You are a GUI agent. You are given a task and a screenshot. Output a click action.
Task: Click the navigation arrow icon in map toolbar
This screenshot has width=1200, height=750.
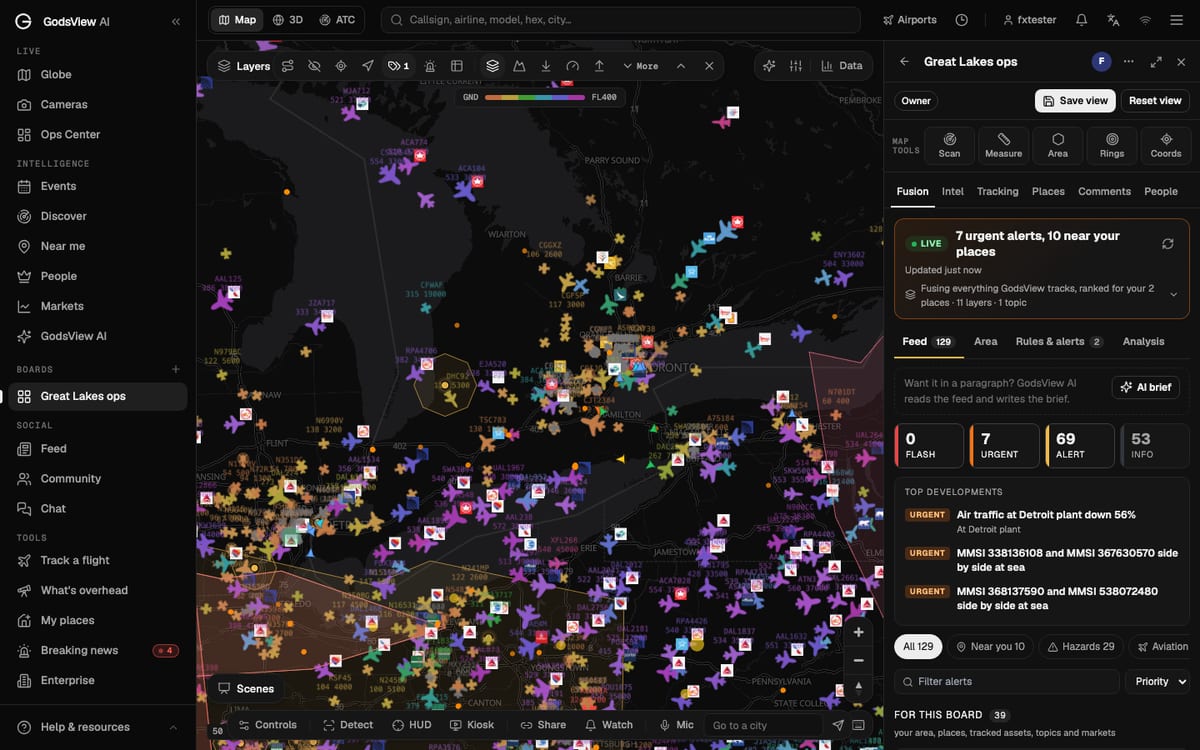367,66
